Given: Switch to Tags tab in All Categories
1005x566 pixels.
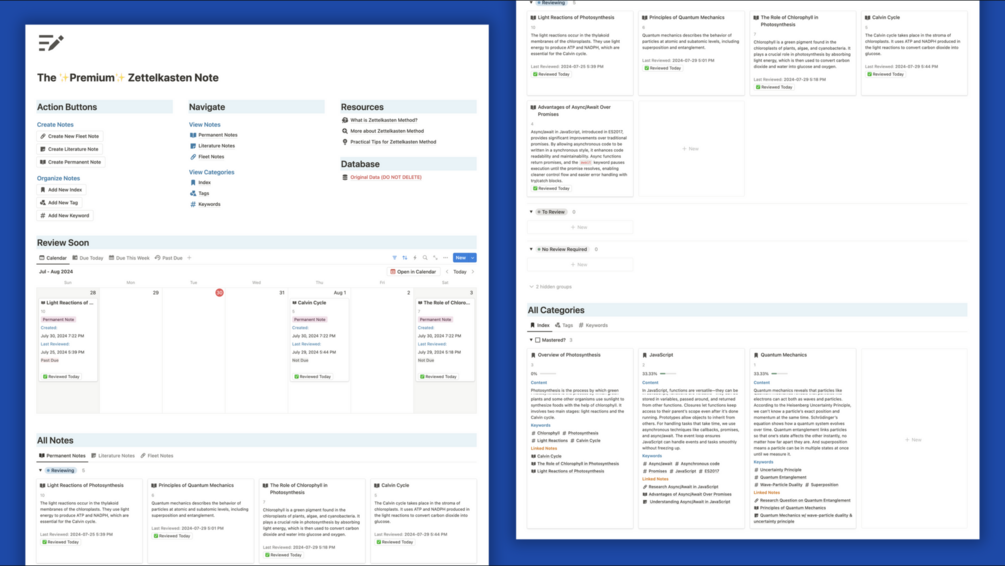Looking at the screenshot, I should 564,325.
